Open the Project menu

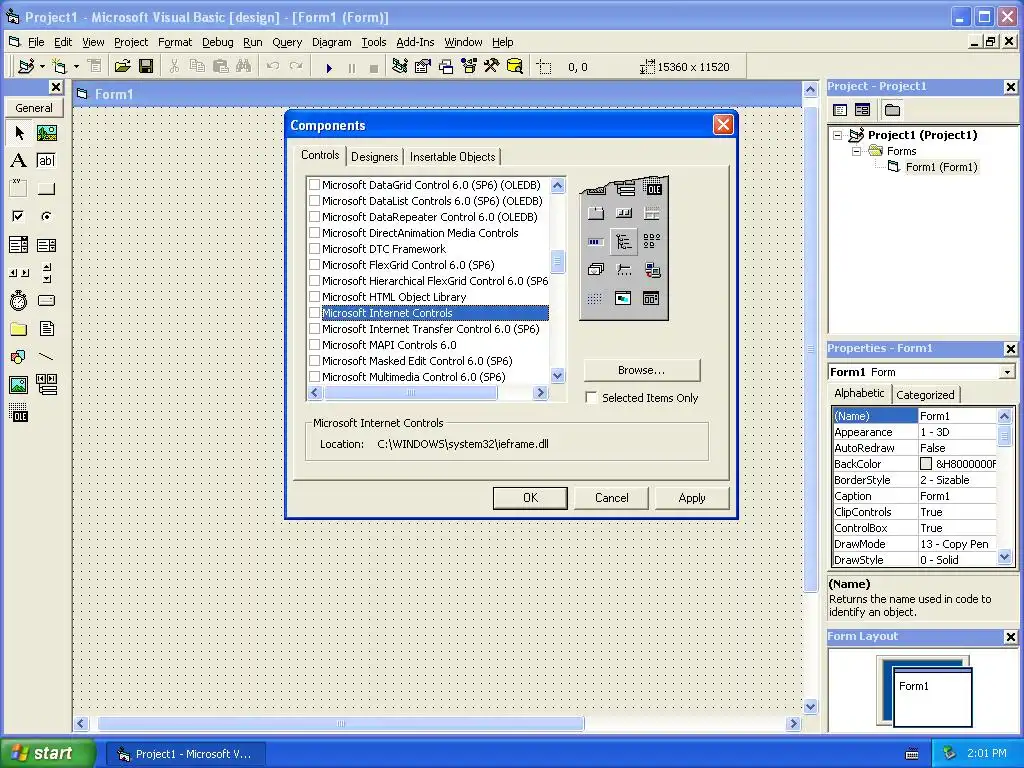click(131, 42)
